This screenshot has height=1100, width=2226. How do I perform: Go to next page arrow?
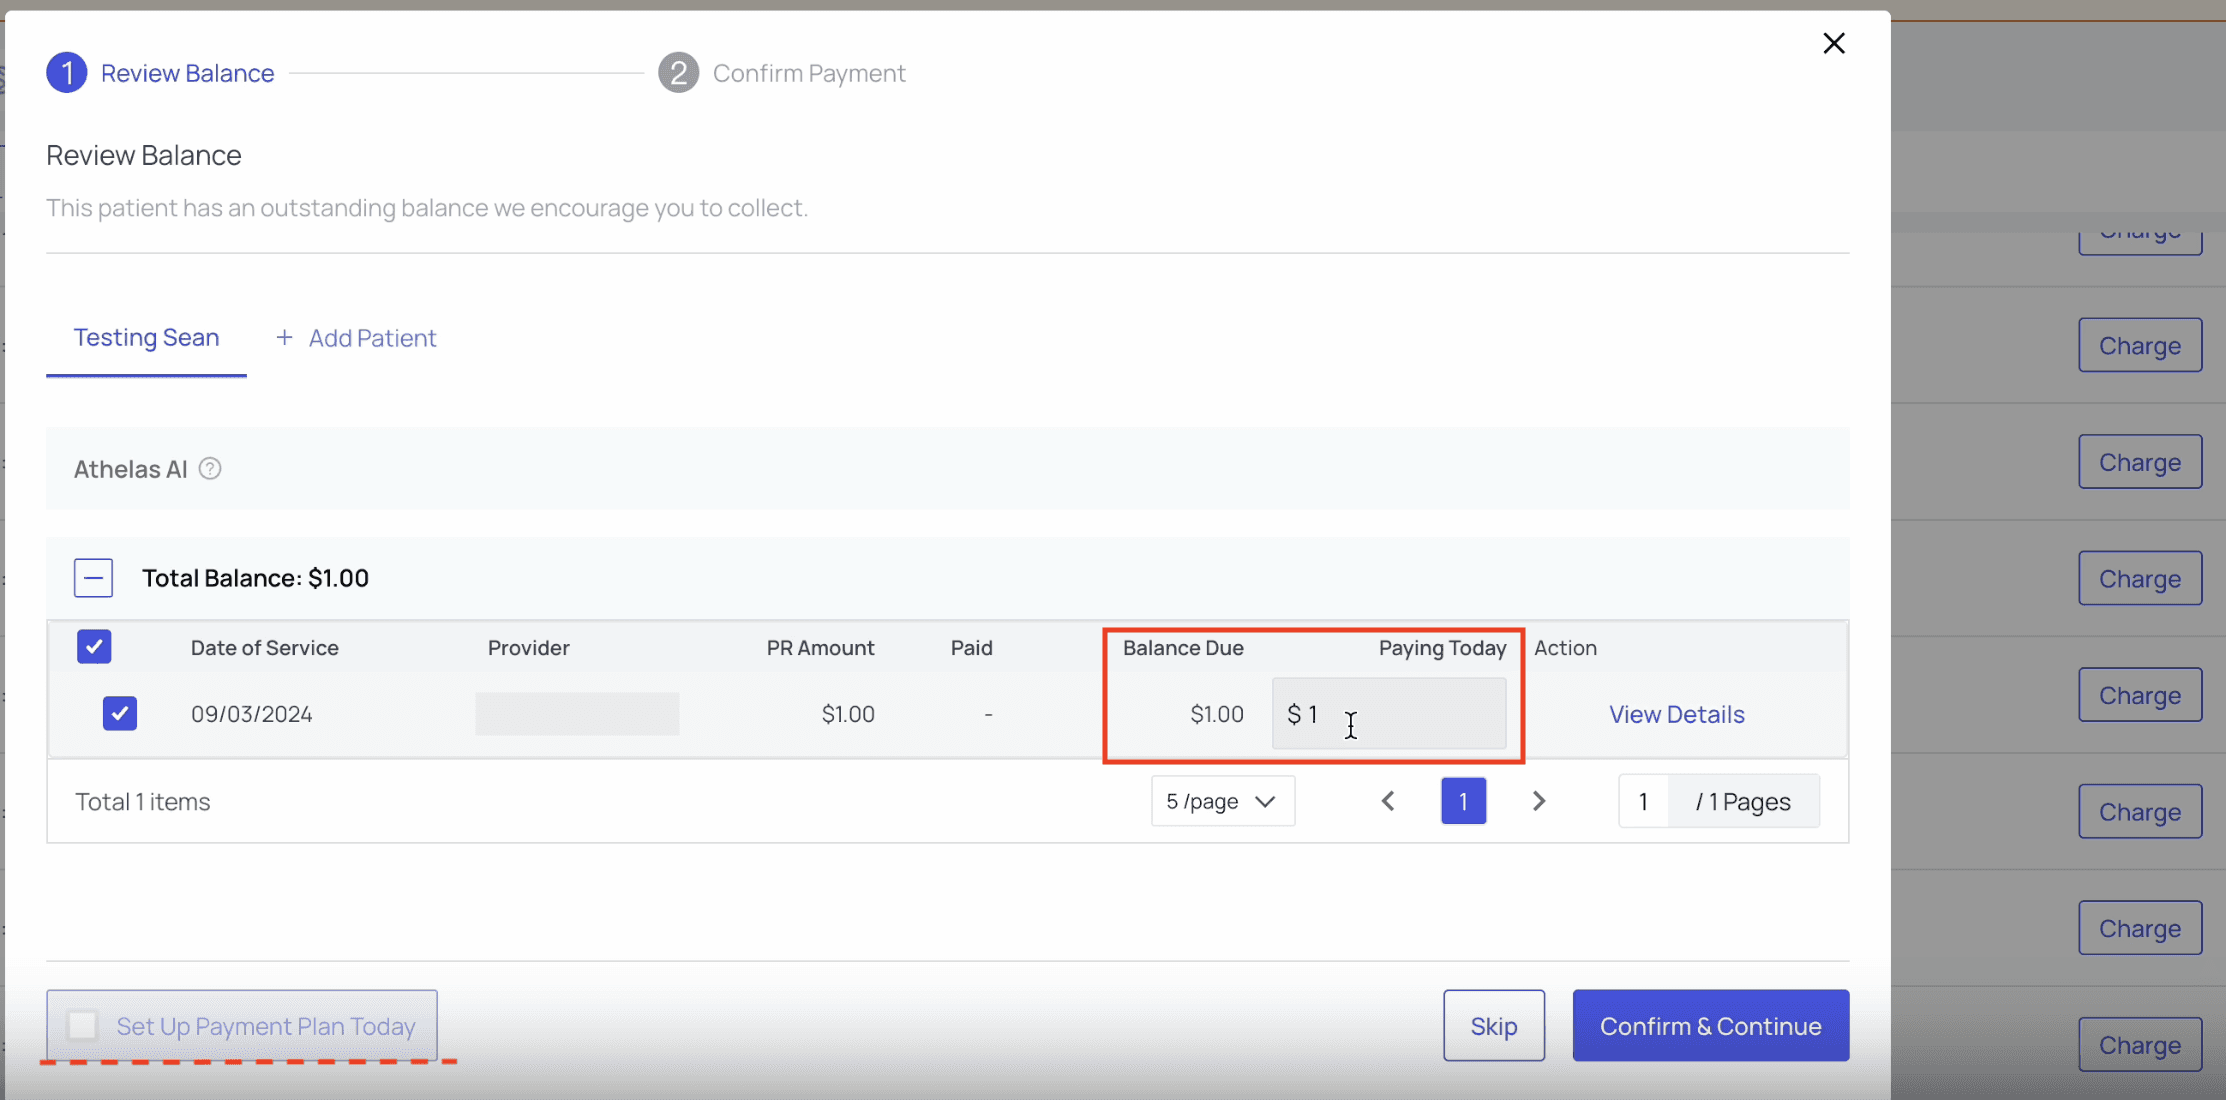(1539, 801)
